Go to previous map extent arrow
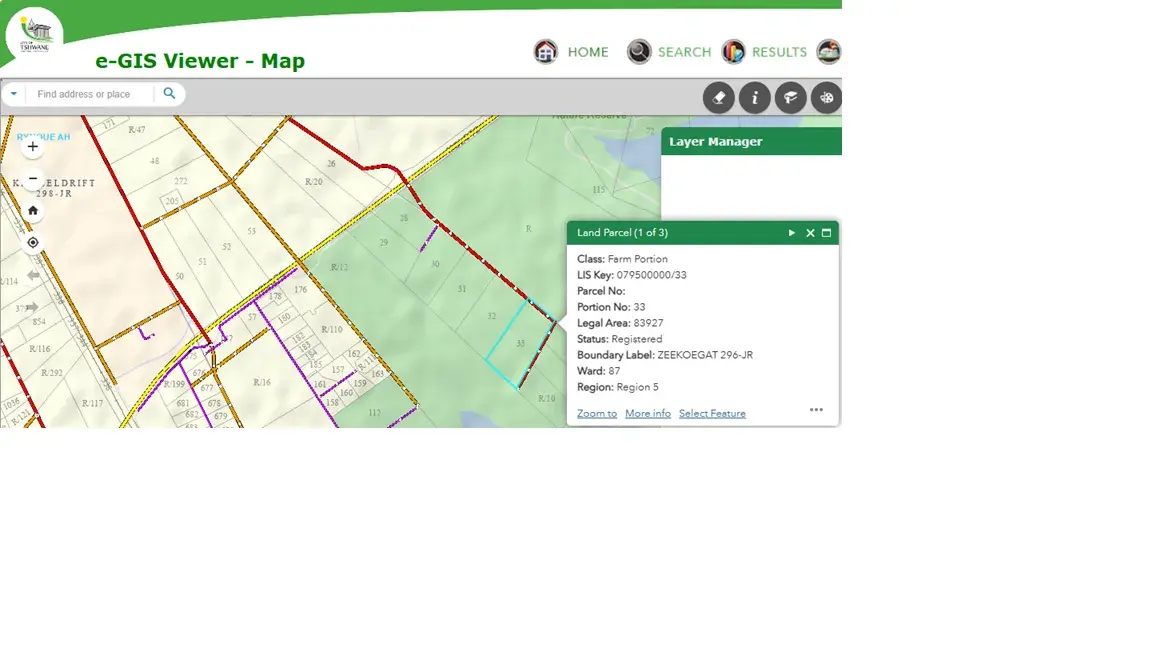Image resolution: width=1152 pixels, height=648 pixels. [33, 275]
